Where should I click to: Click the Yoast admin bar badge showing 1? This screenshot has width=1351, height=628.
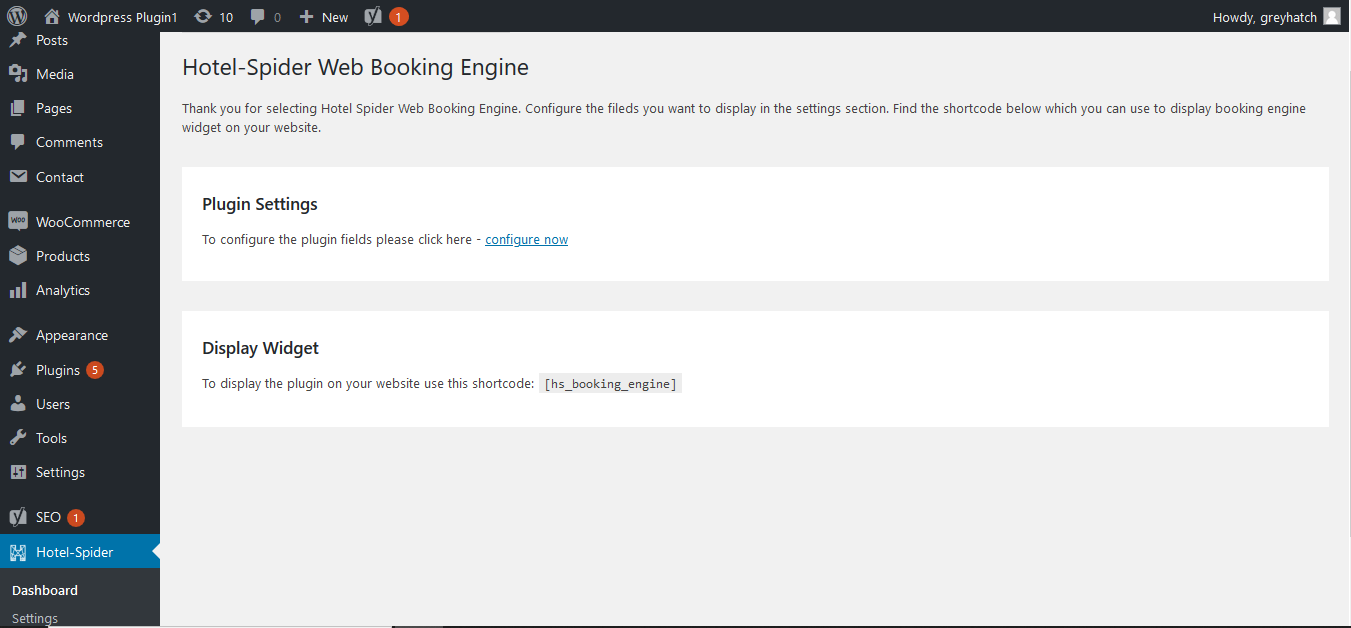[x=398, y=16]
